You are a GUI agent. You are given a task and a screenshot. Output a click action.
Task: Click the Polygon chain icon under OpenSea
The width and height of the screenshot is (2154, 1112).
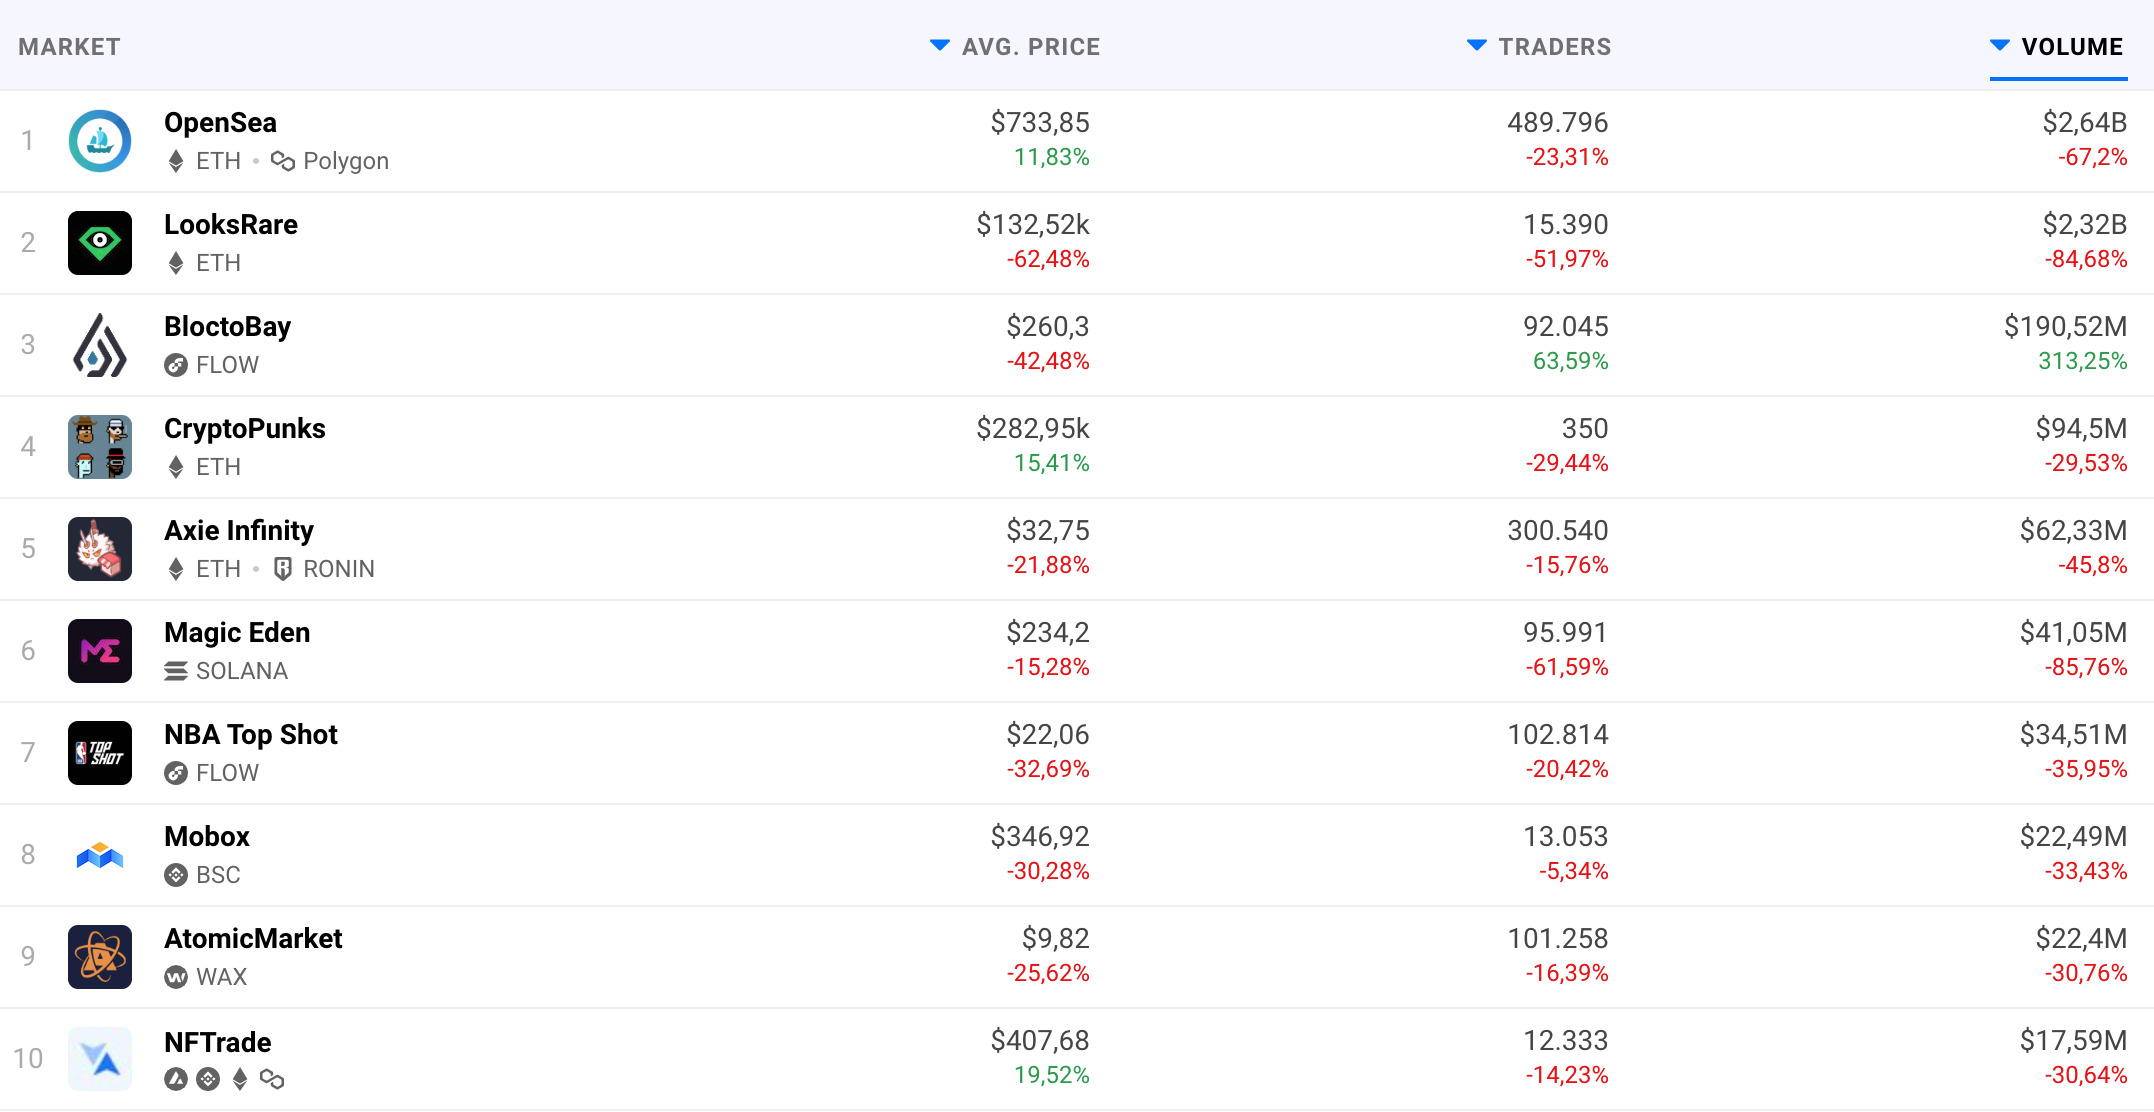tap(283, 161)
